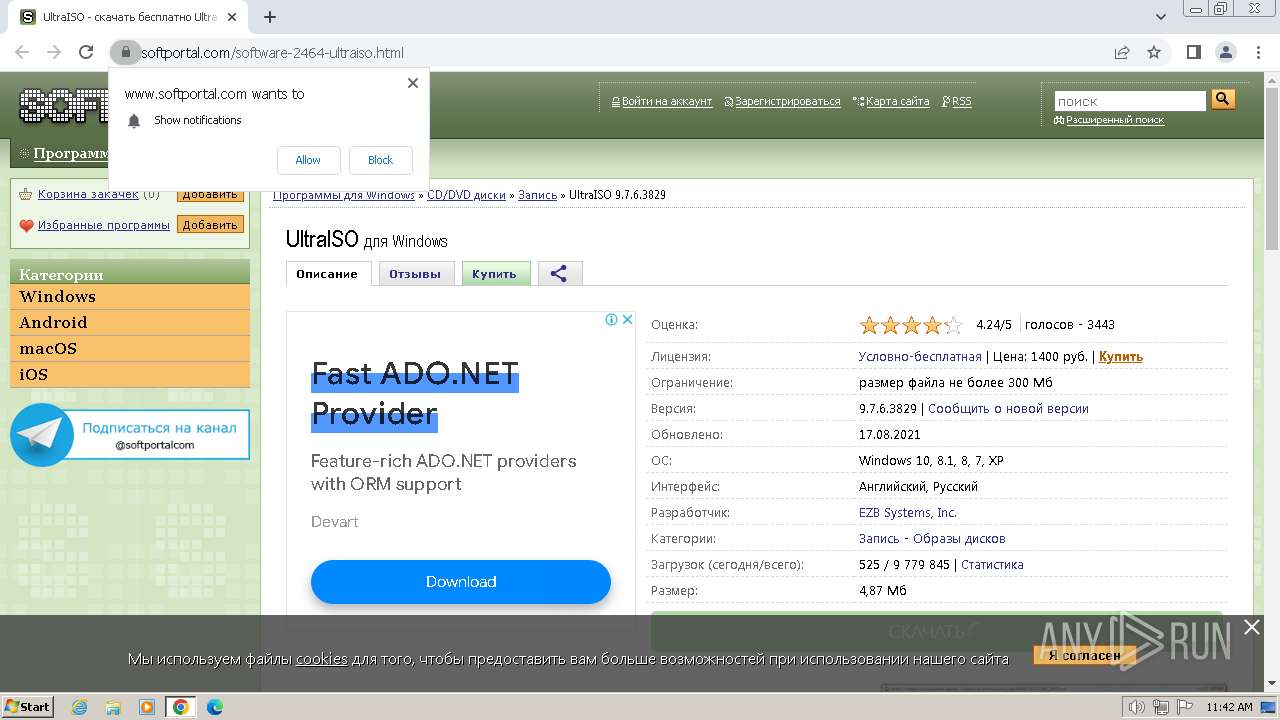Open Карта сайта link
This screenshot has width=1280, height=720.
click(x=897, y=101)
